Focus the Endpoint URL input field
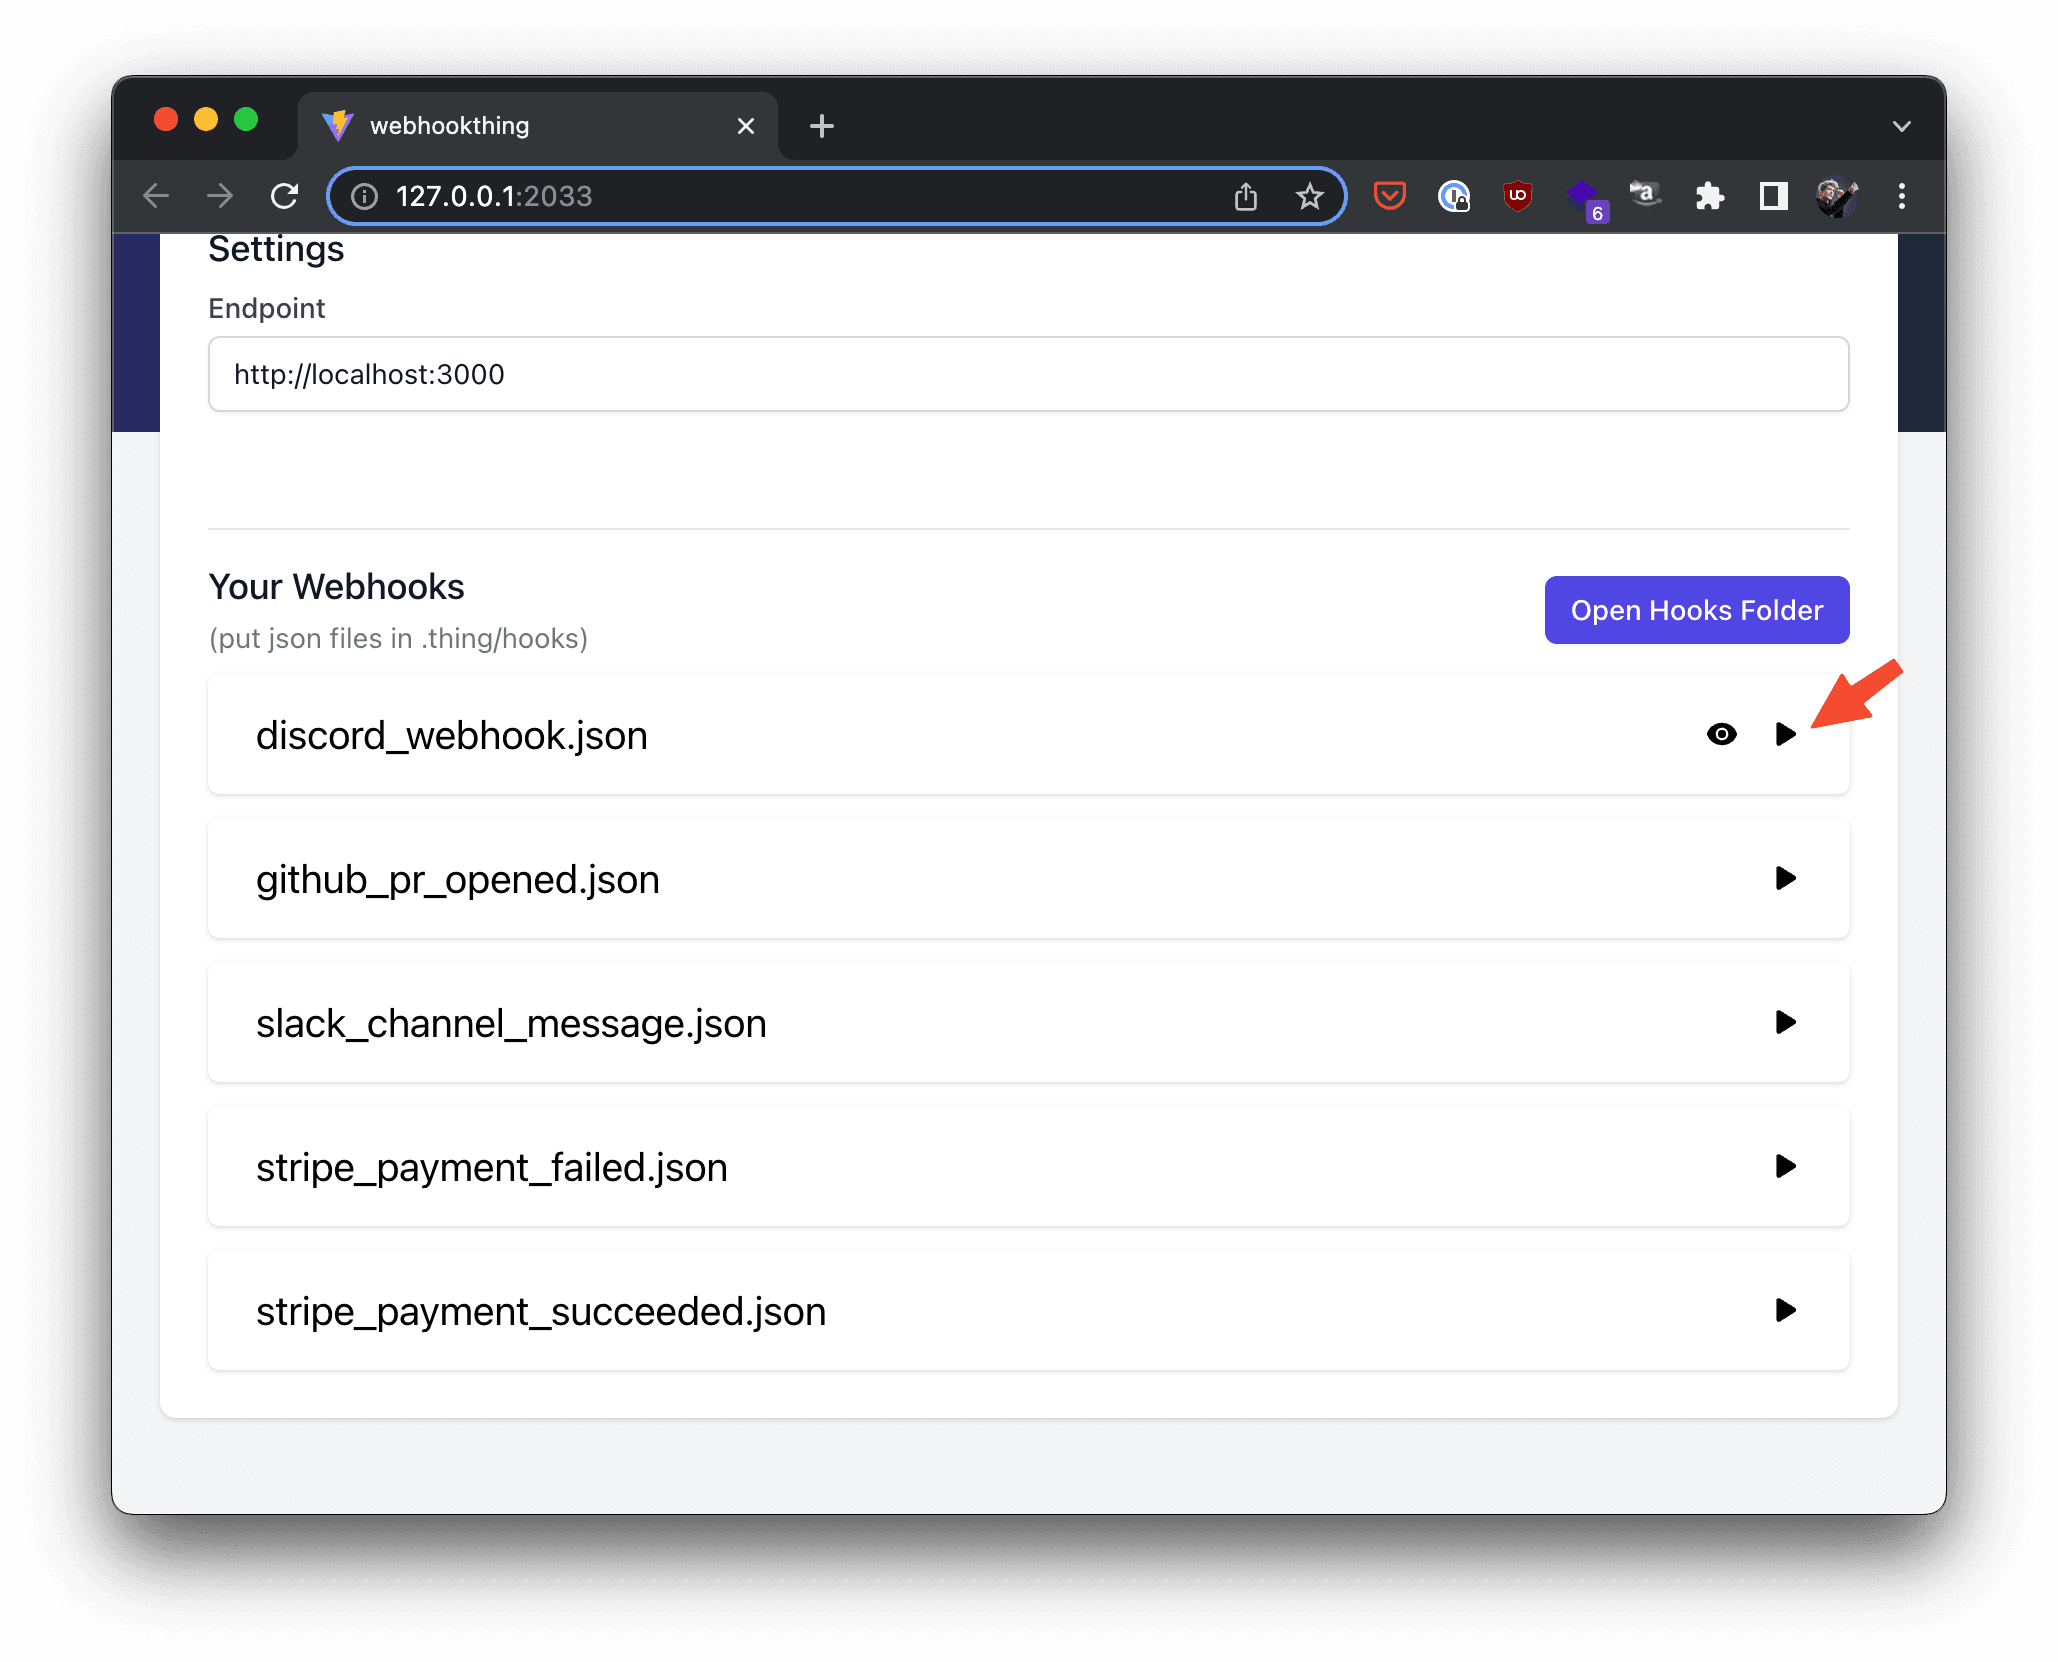Viewport: 2058px width, 1662px height. [1028, 374]
